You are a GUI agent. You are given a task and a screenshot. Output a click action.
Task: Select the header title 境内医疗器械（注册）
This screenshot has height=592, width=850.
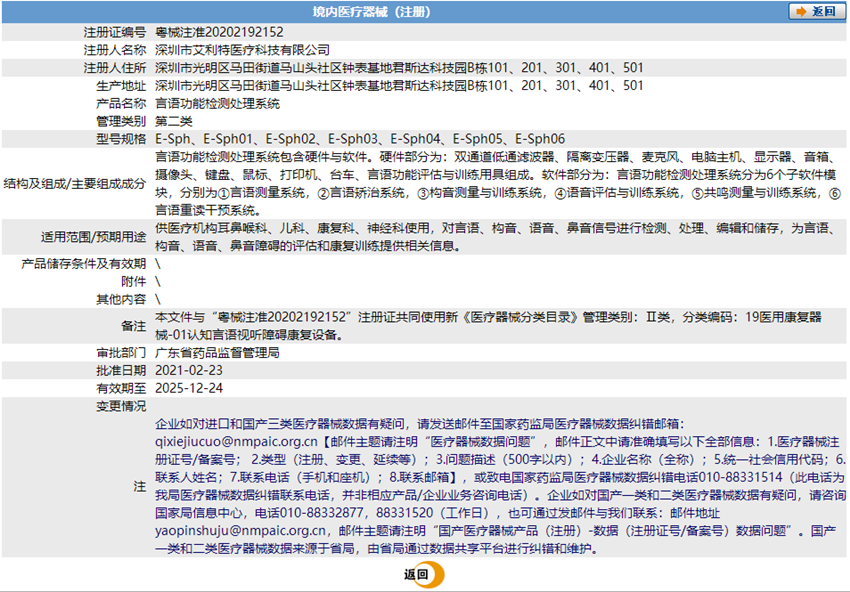coord(371,12)
